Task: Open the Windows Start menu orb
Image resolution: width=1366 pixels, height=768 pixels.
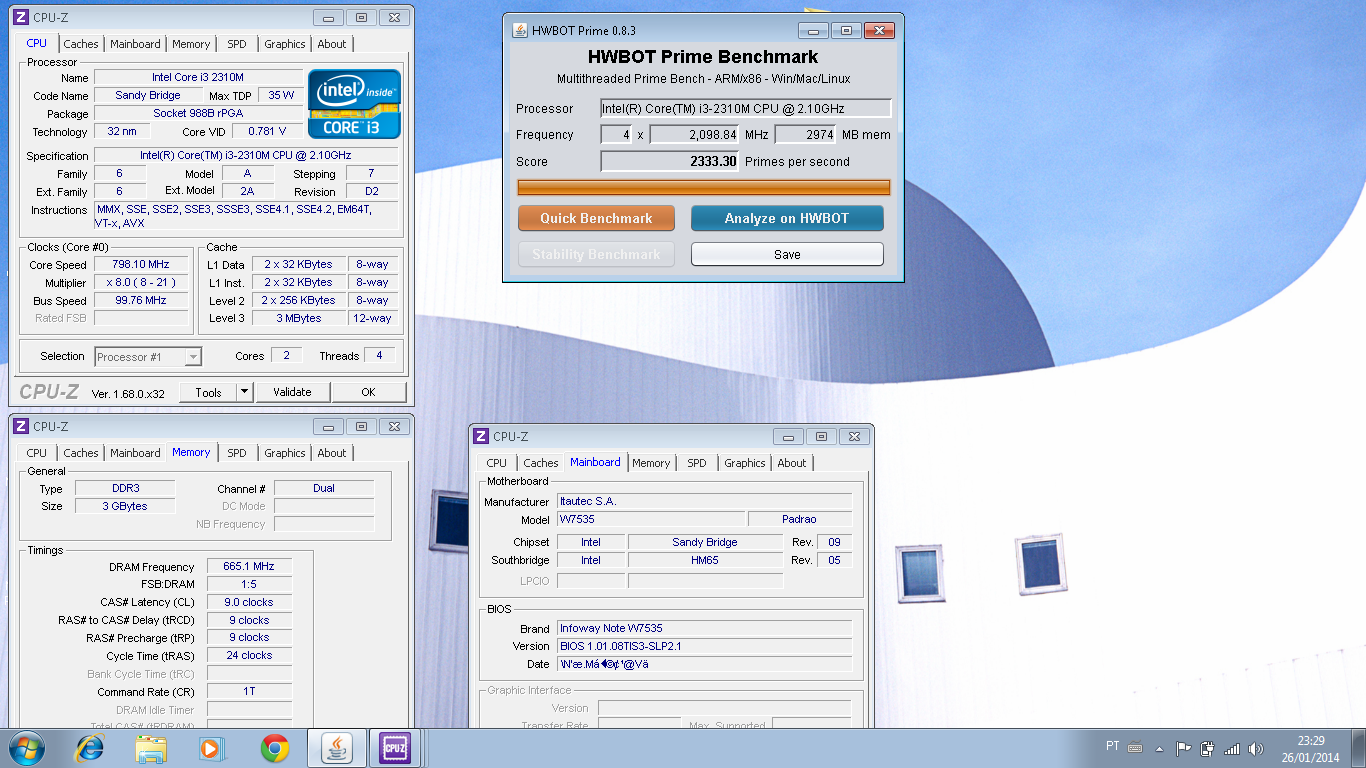Action: (26, 747)
